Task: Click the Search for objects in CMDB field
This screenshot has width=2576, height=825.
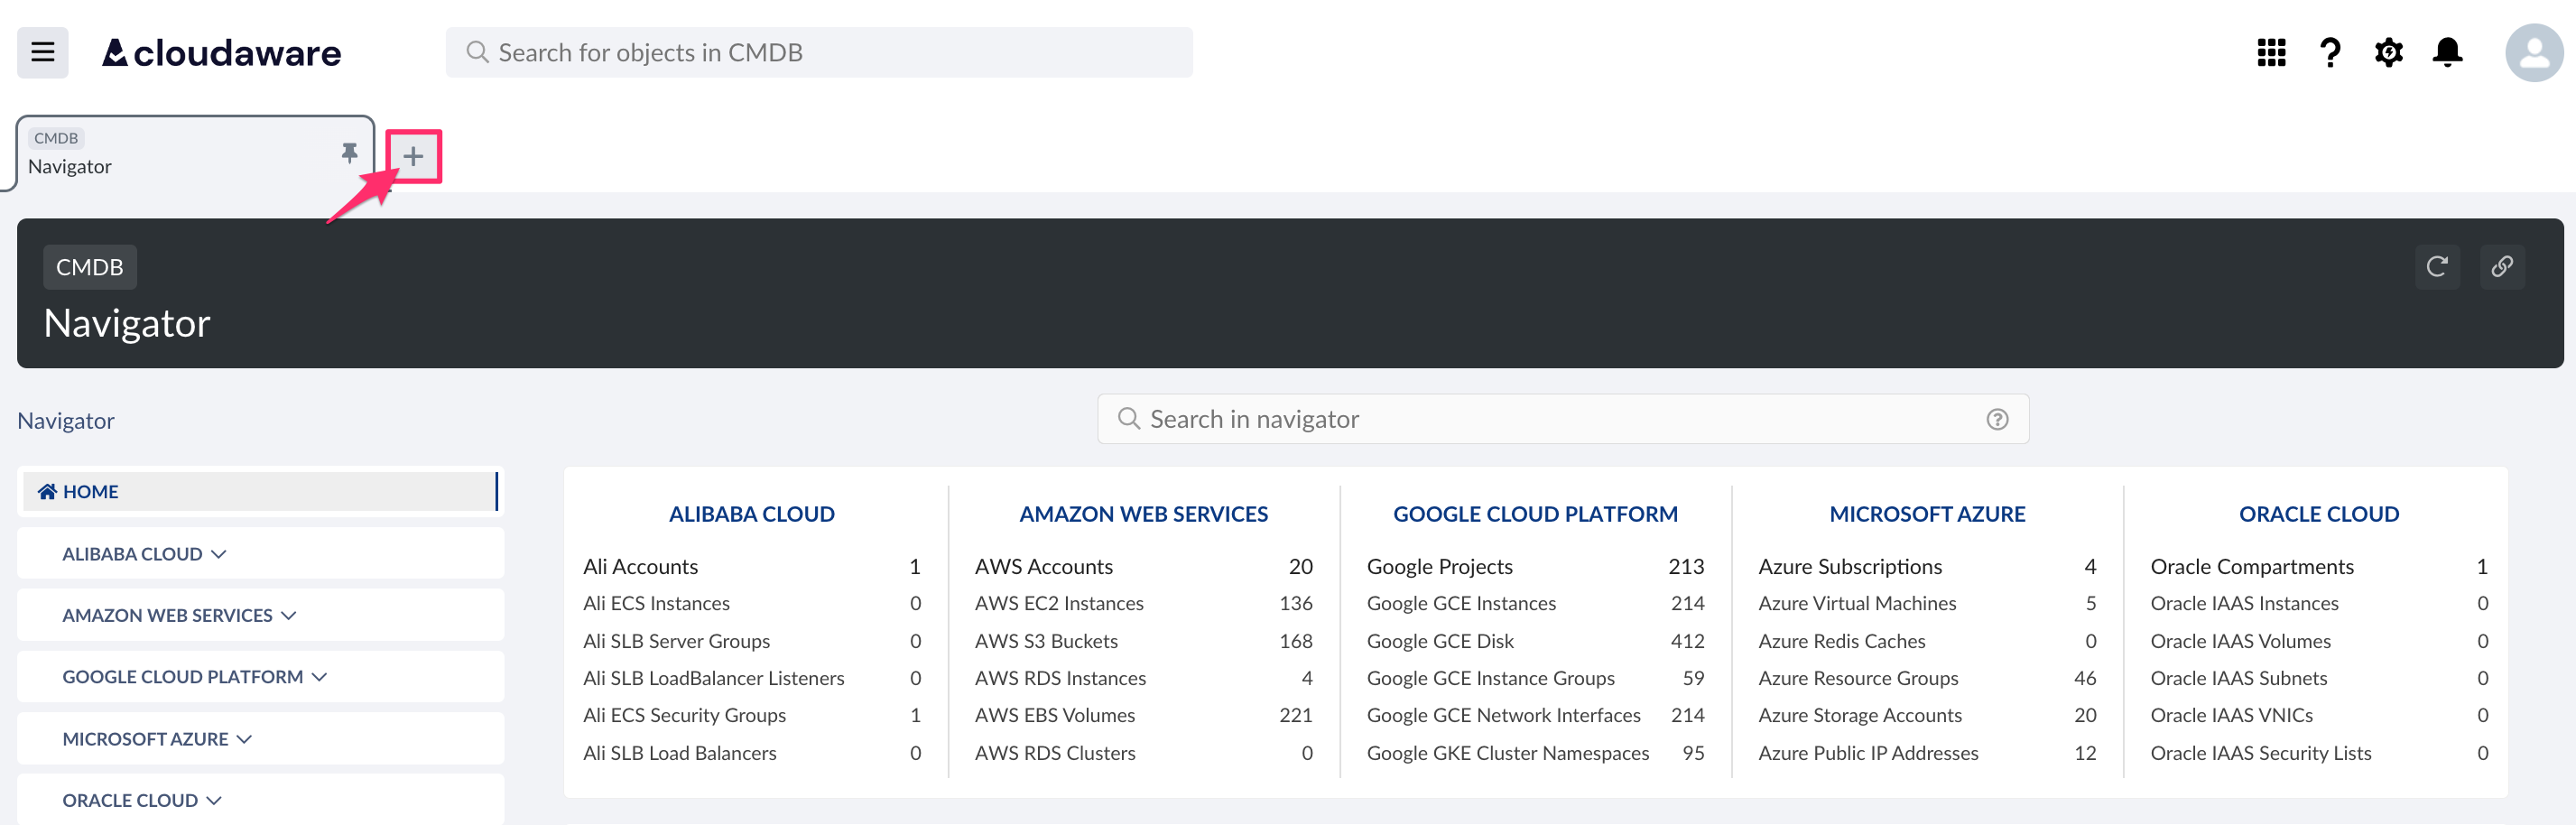Action: 820,52
